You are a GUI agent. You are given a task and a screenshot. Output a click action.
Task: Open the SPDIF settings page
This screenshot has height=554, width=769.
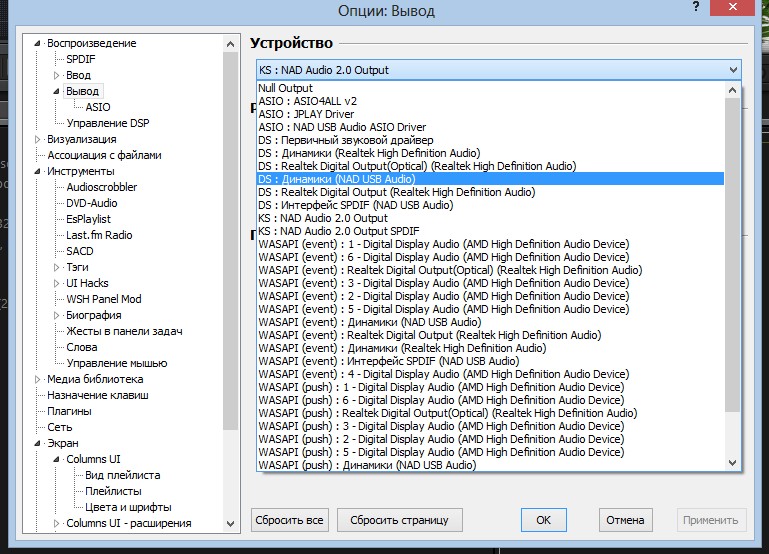click(x=81, y=59)
